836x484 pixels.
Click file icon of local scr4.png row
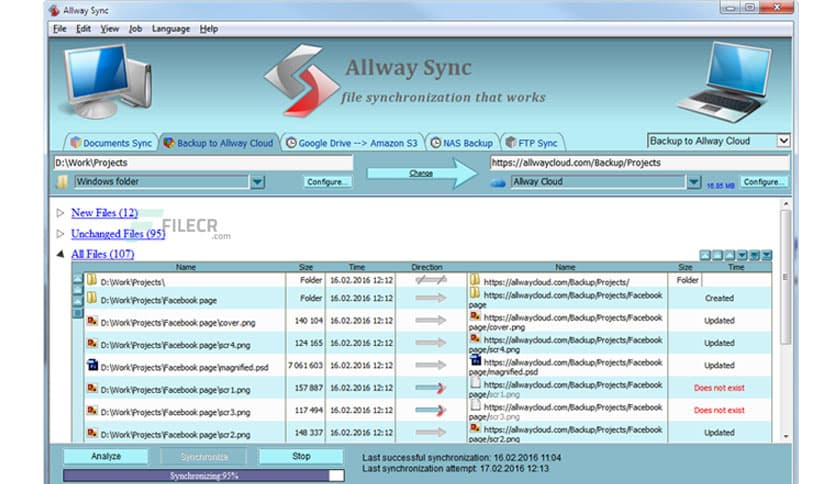coord(92,343)
